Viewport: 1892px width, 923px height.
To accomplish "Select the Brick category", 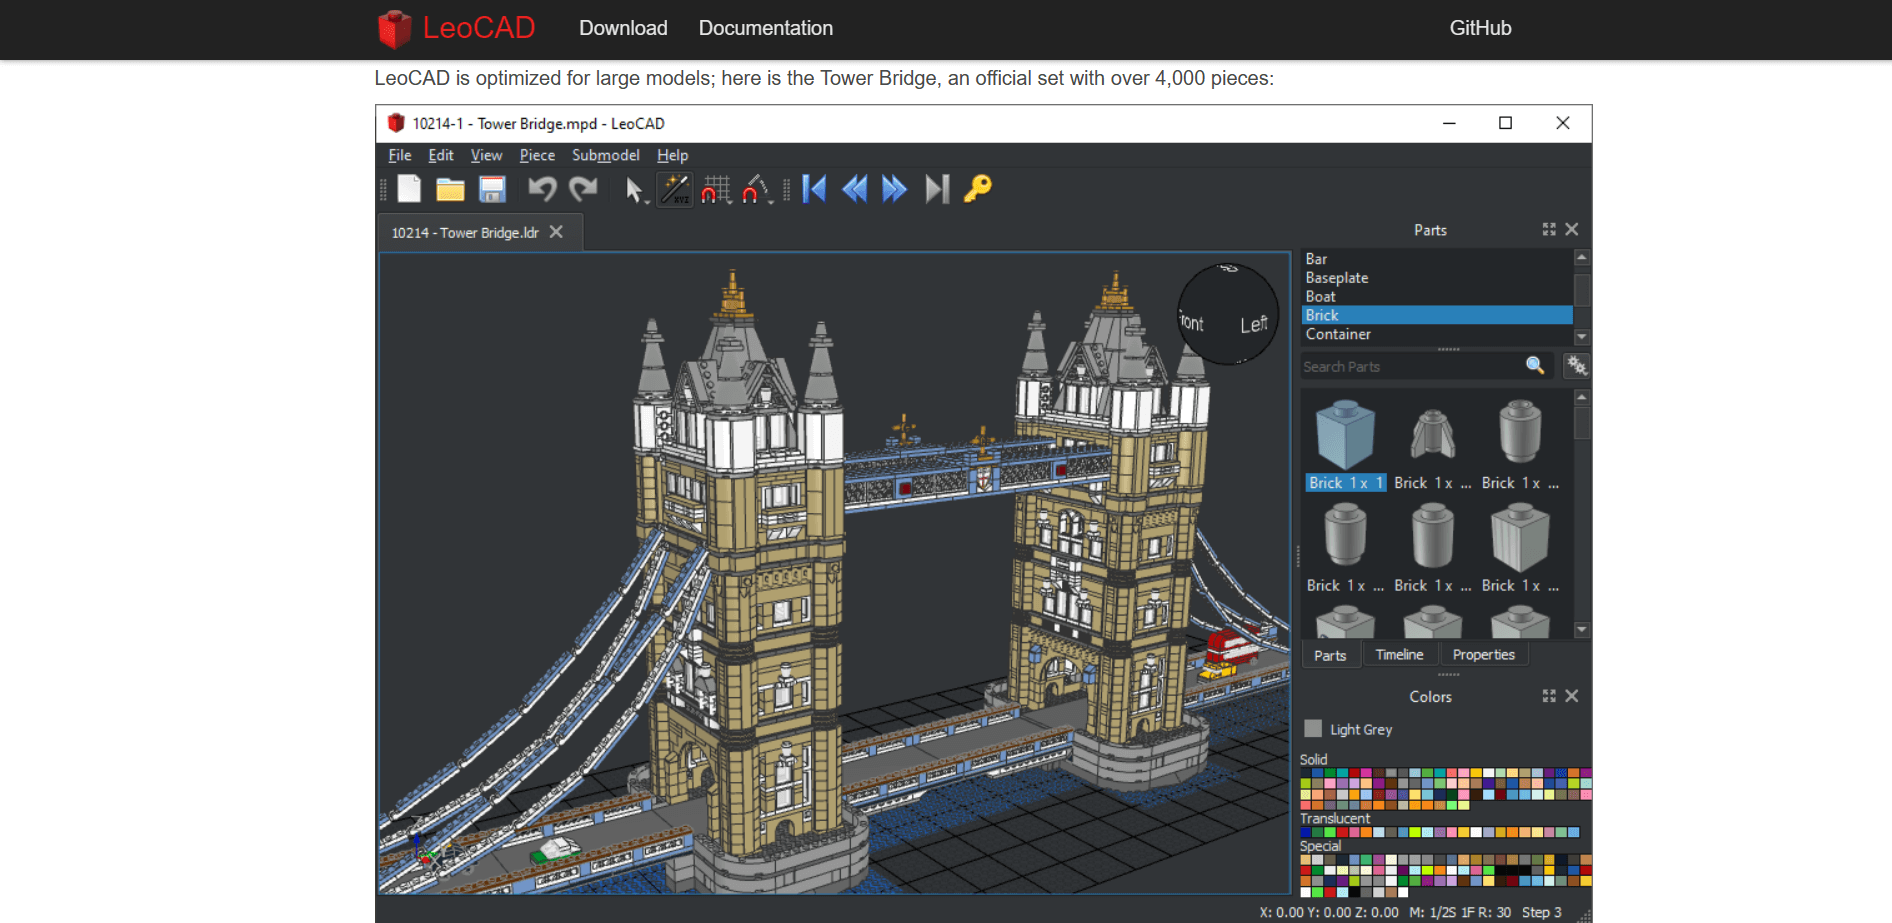I will [1436, 315].
